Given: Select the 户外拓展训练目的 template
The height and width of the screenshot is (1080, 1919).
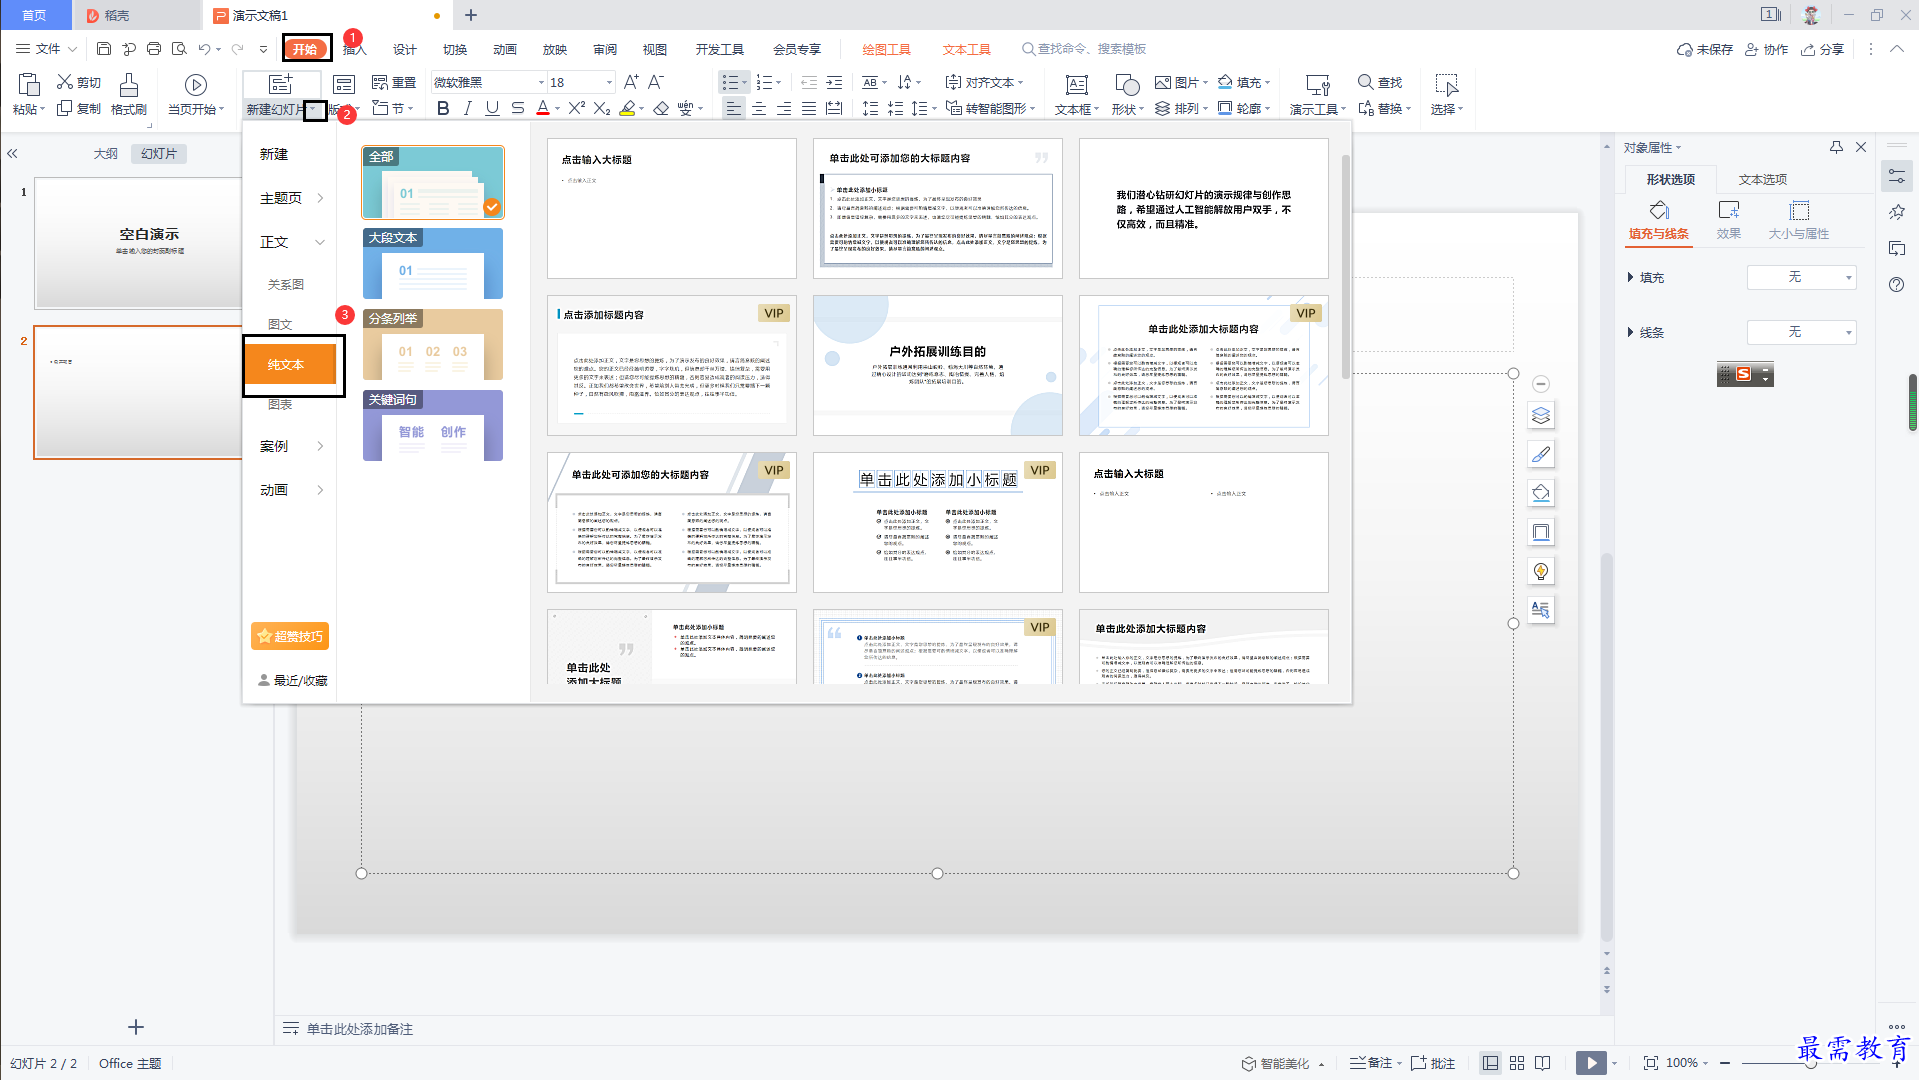Looking at the screenshot, I should [x=938, y=365].
